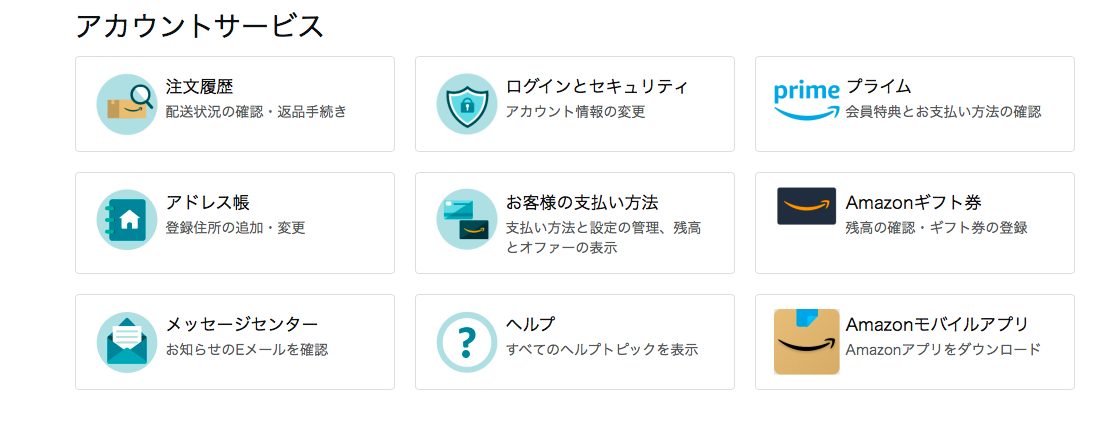Image resolution: width=1115 pixels, height=422 pixels.
Task: Click the envelope message center icon
Action: (x=127, y=342)
